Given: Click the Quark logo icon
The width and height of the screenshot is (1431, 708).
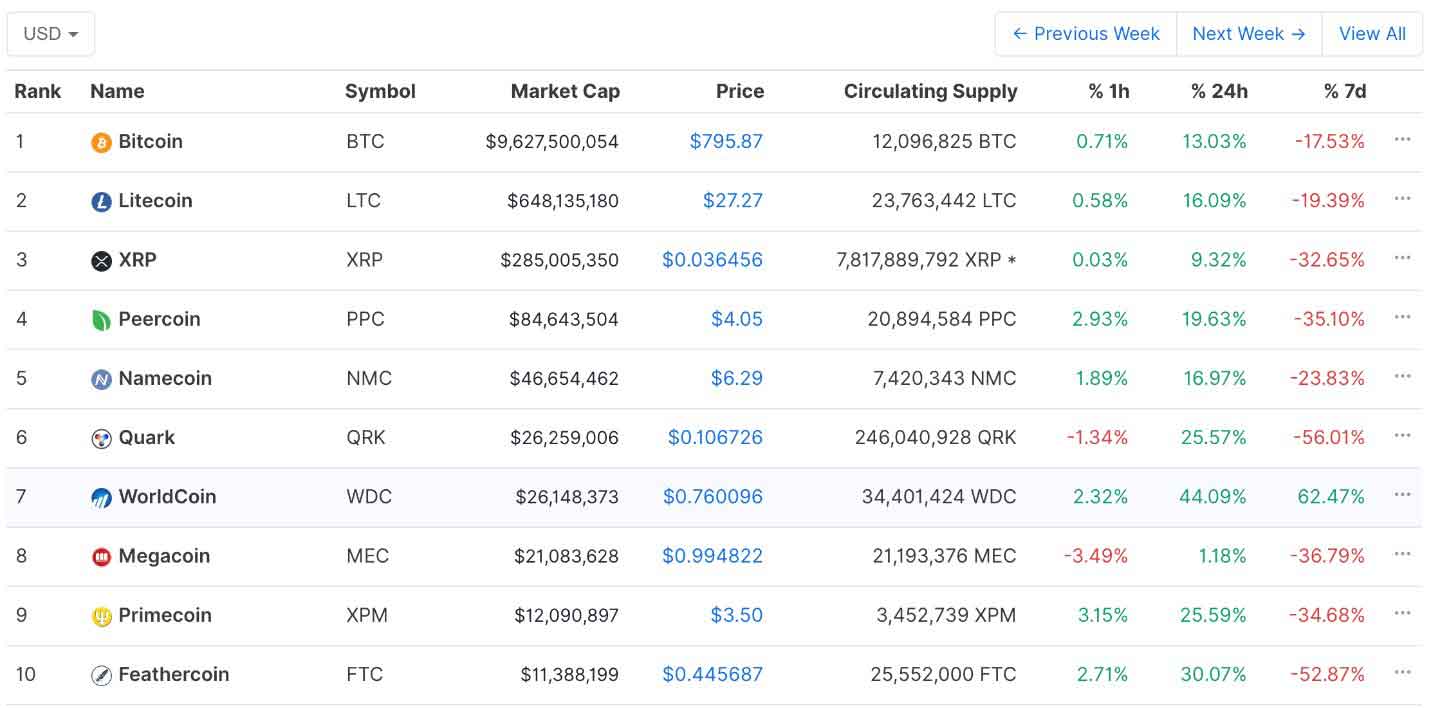Looking at the screenshot, I should 101,438.
